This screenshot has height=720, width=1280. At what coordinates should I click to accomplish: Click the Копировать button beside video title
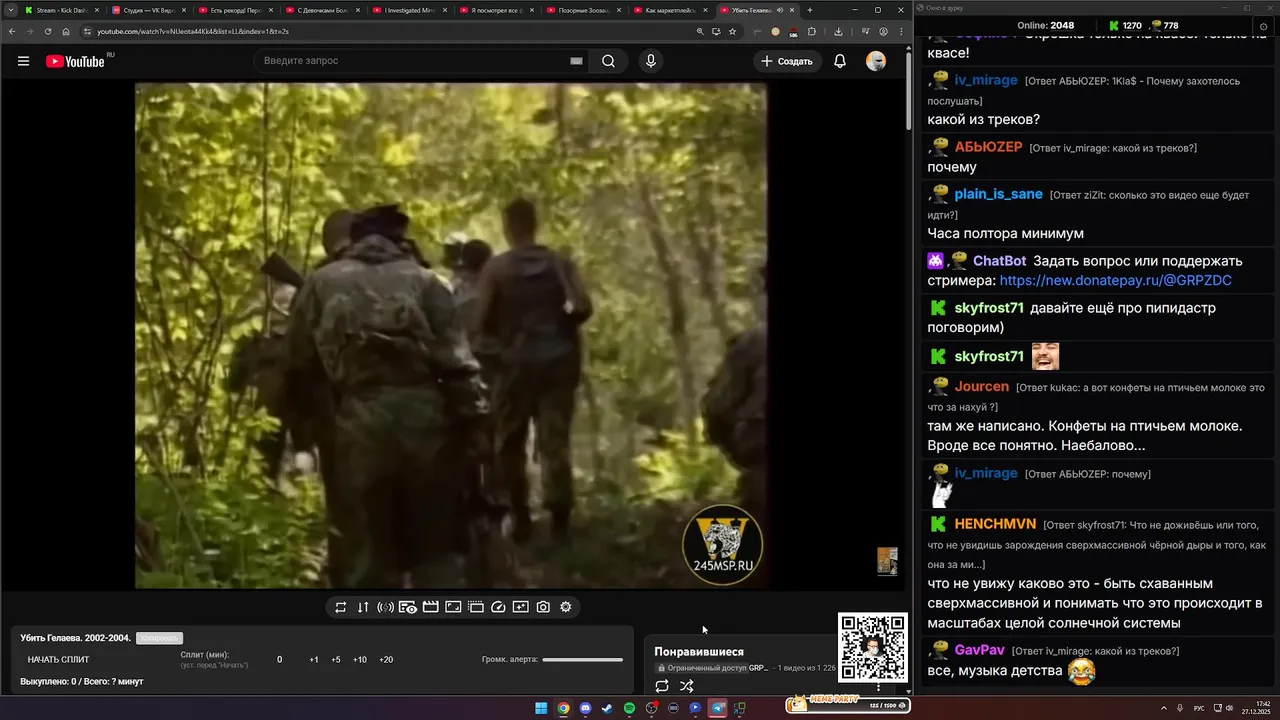point(159,638)
